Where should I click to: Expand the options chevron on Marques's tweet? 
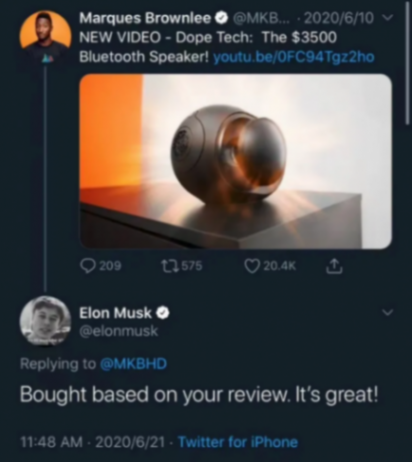[388, 17]
